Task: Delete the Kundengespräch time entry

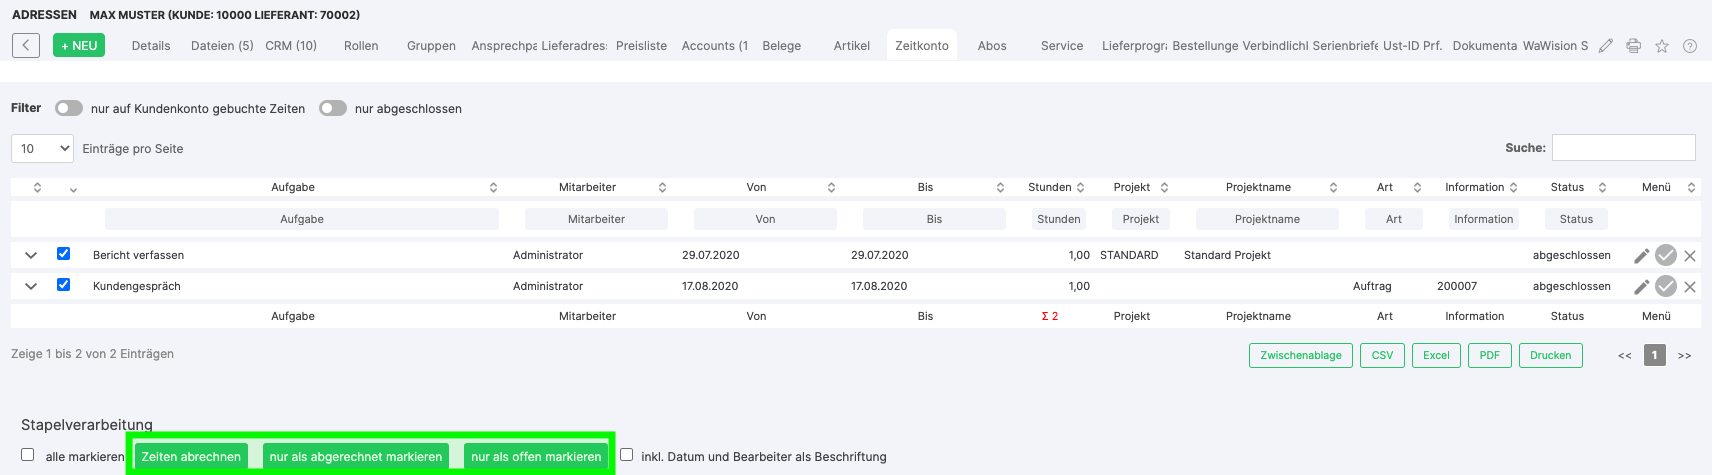Action: click(x=1690, y=287)
